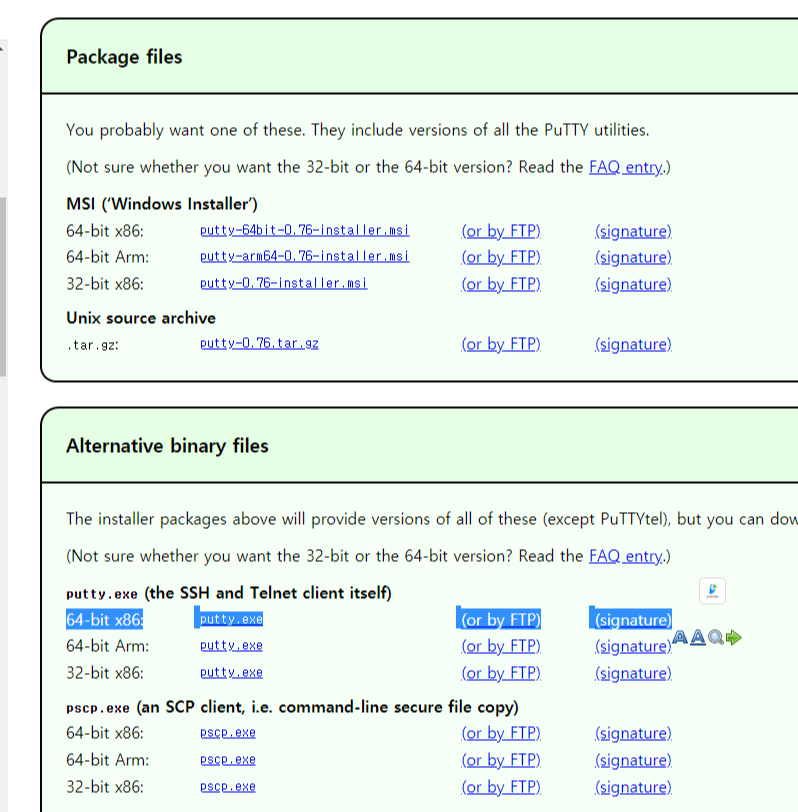This screenshot has width=798, height=812.
Task: Open the FTP link for 32-bit x86 pscp.exe
Action: coord(501,787)
